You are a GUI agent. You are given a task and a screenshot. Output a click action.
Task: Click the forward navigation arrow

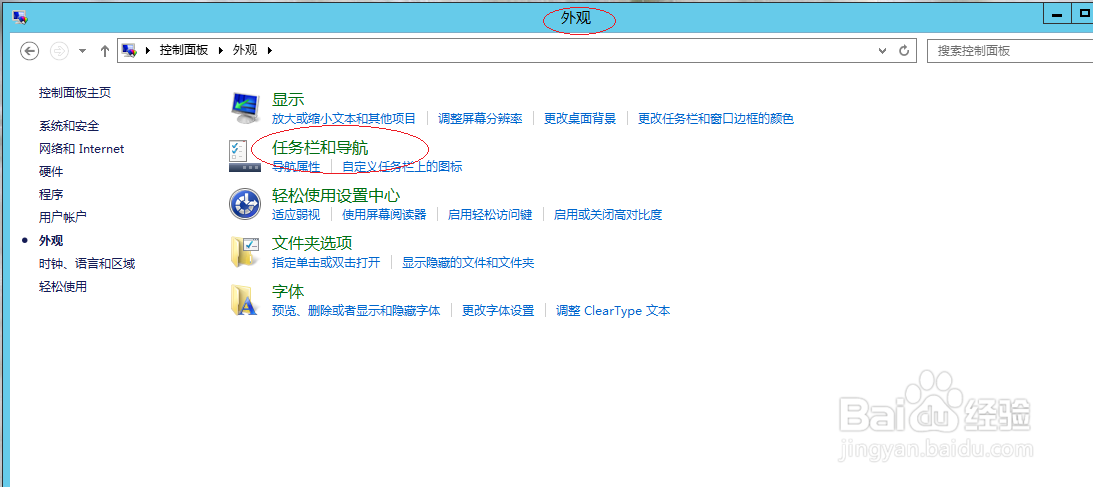click(x=60, y=51)
